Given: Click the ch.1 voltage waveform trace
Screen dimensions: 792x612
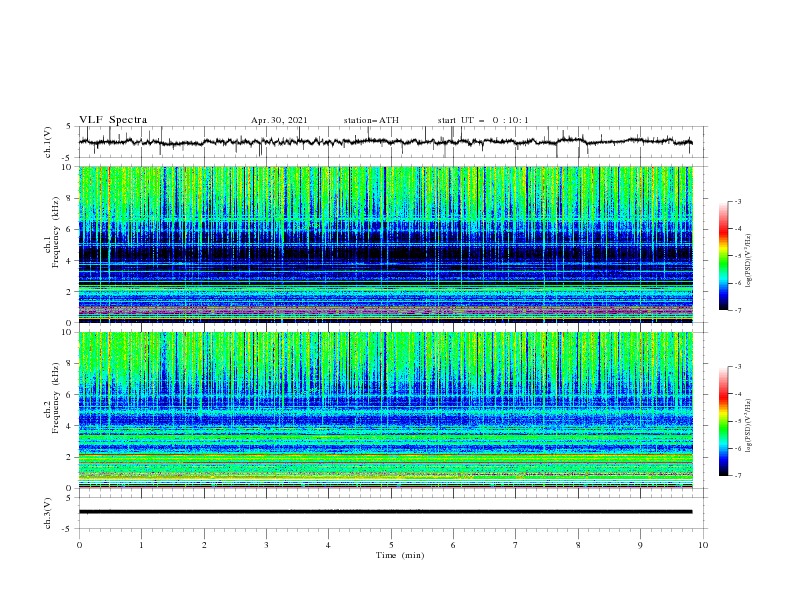Looking at the screenshot, I should coord(385,142).
